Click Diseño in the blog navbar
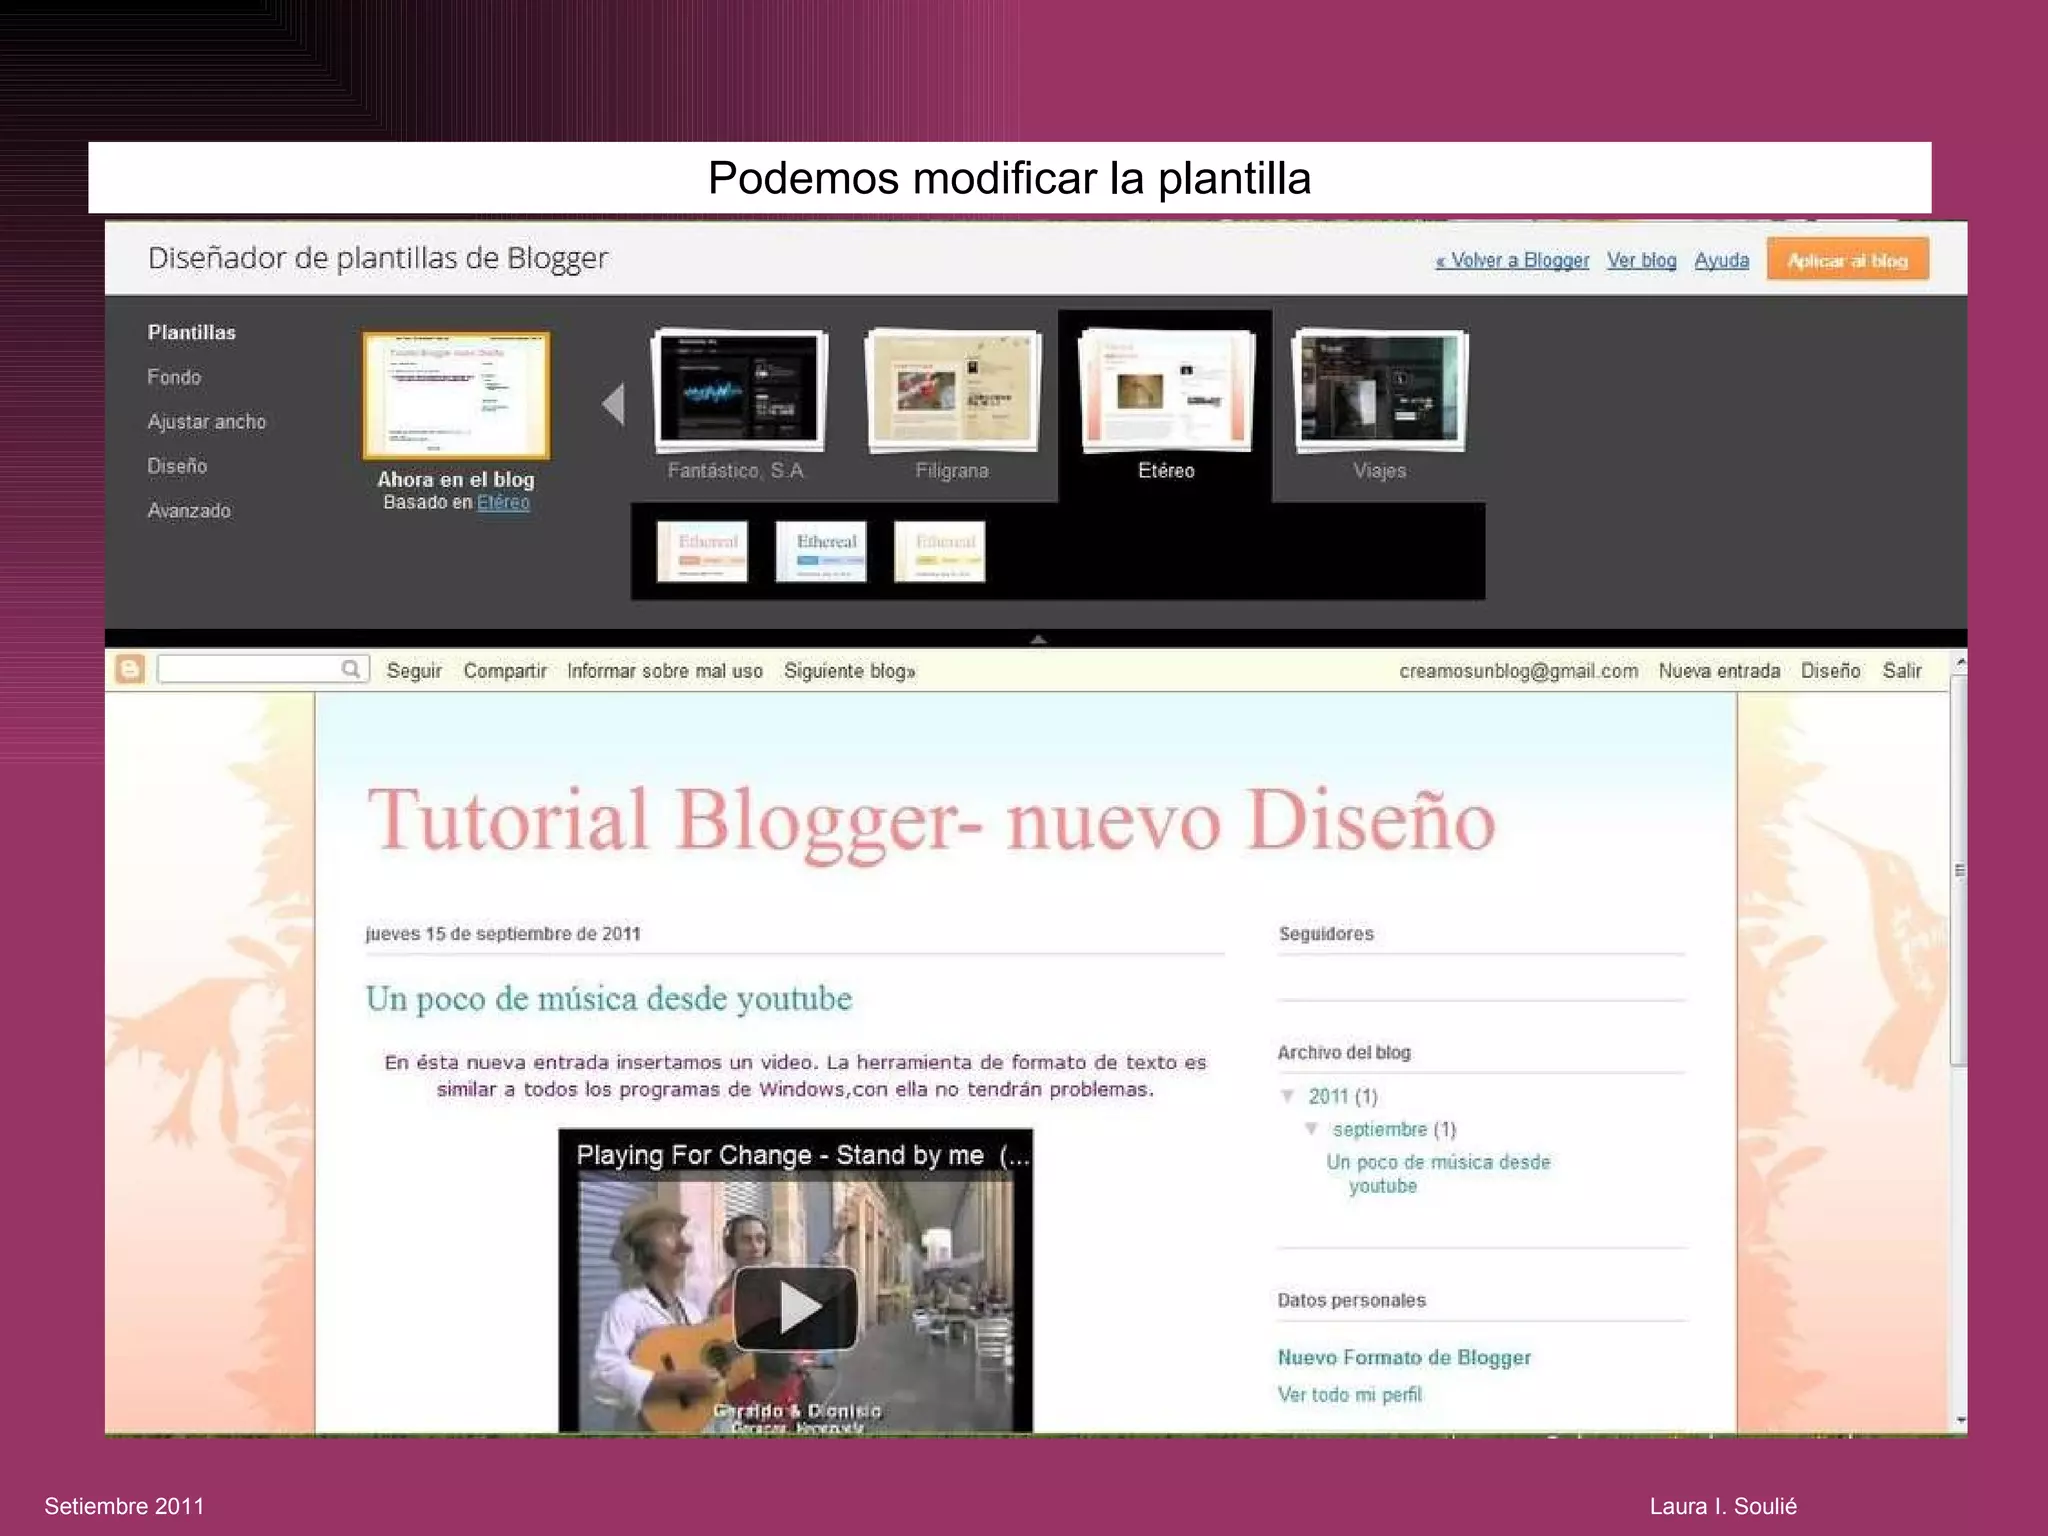 click(x=1831, y=671)
